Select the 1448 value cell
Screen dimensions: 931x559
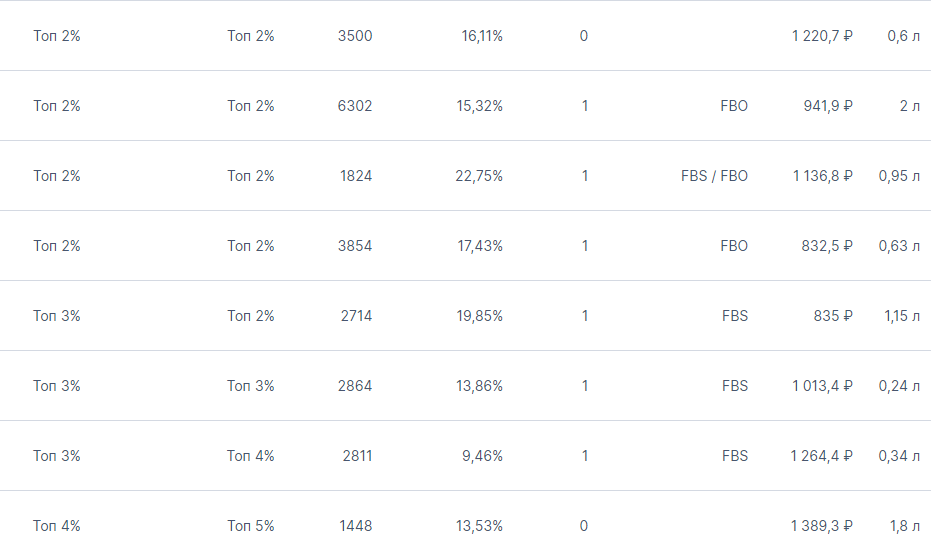tap(355, 526)
